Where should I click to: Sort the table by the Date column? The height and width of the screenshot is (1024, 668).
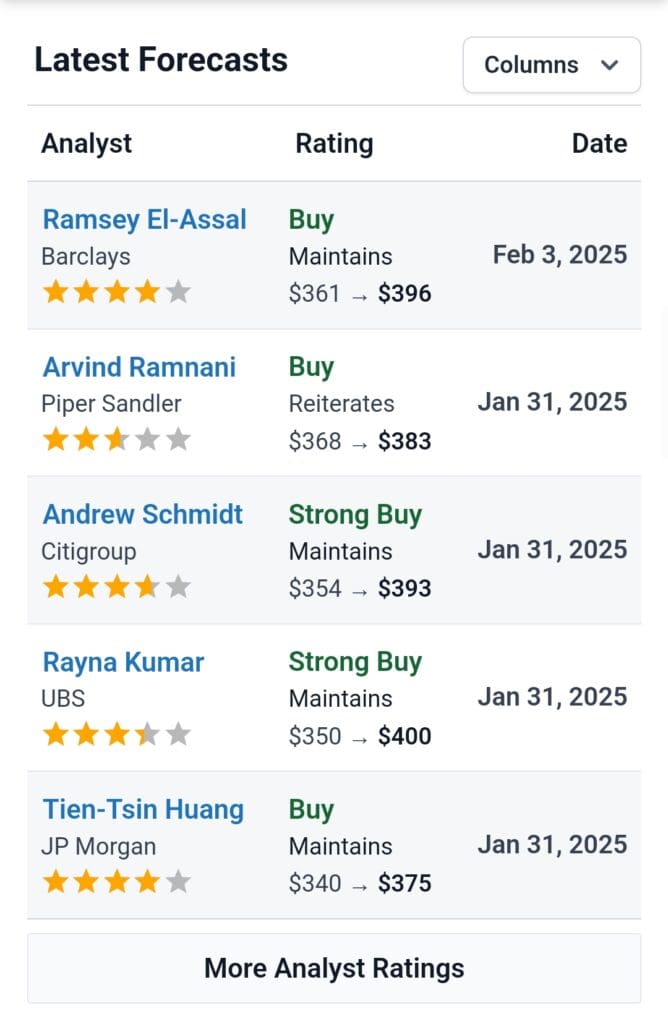pos(598,143)
